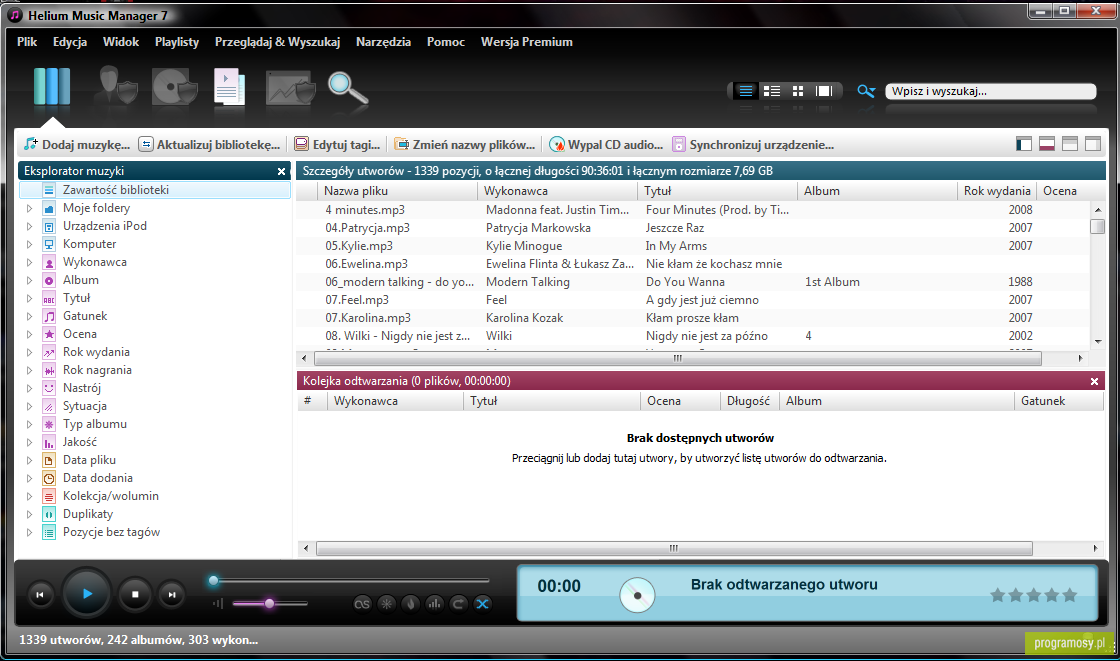Open the Edycja menu
This screenshot has height=661, width=1120.
[x=70, y=41]
